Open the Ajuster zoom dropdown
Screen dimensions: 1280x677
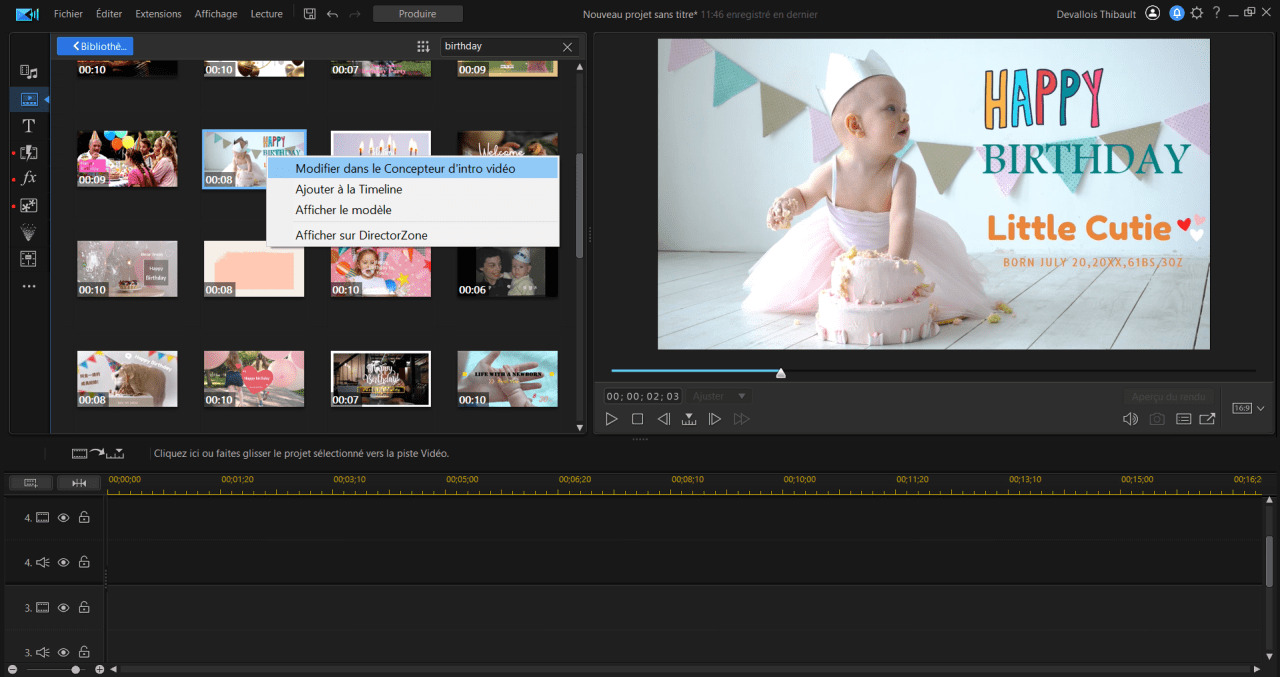click(x=719, y=396)
